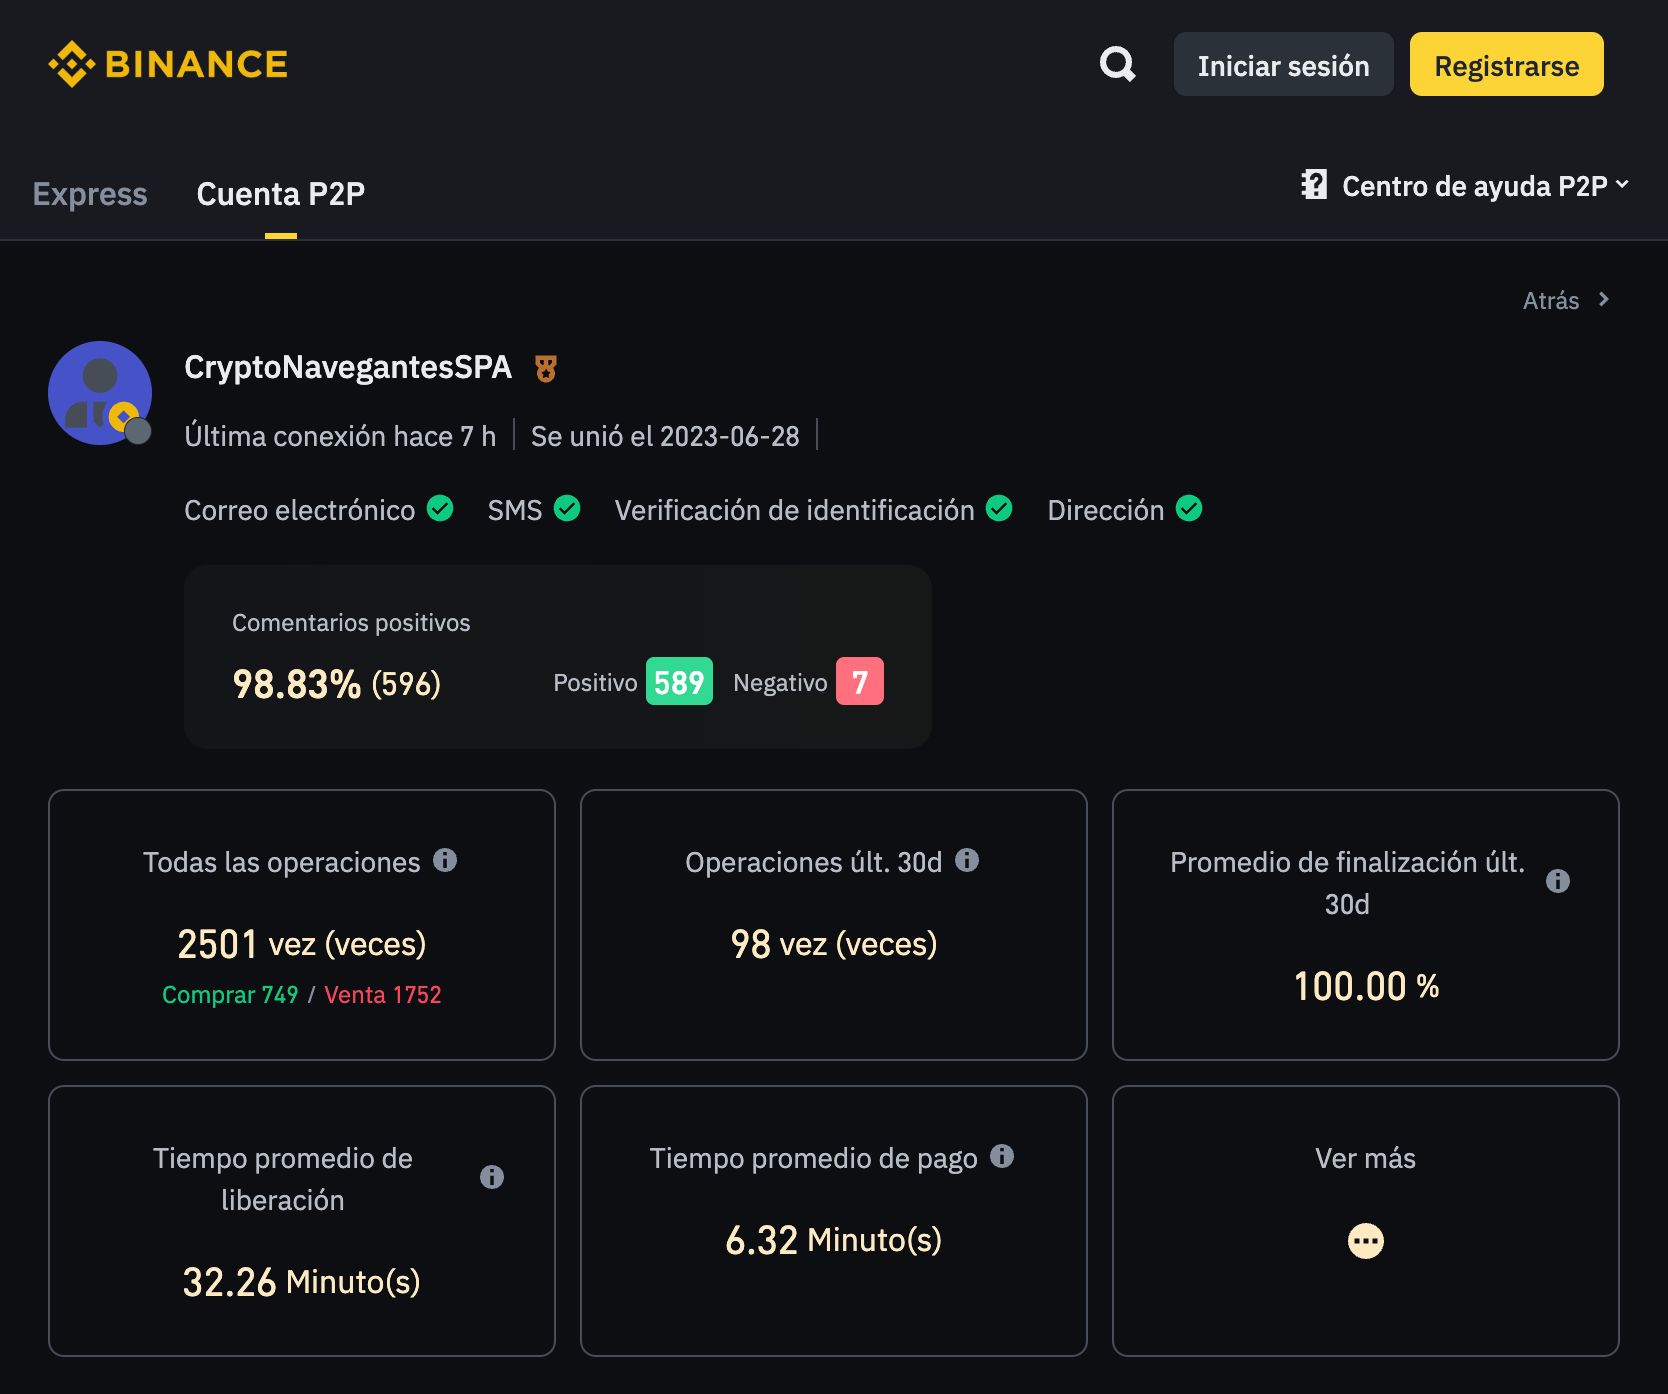Screen dimensions: 1668x1394
Task: Click the Iniciar sesión button
Action: pyautogui.click(x=1283, y=65)
